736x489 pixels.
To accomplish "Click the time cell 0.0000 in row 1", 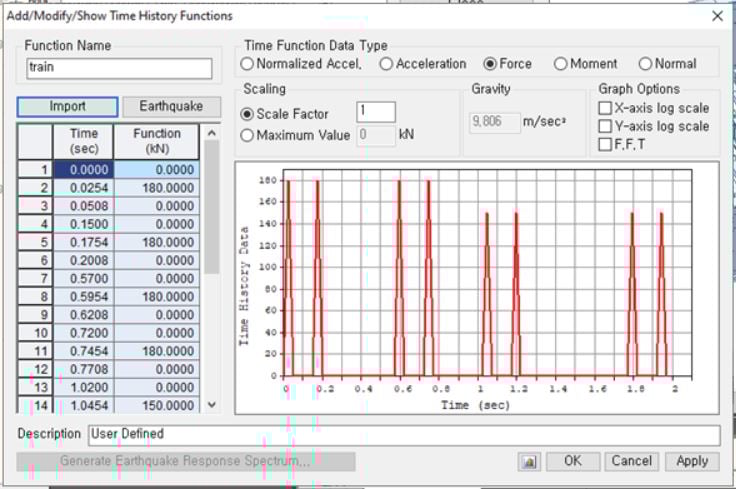I will (84, 170).
